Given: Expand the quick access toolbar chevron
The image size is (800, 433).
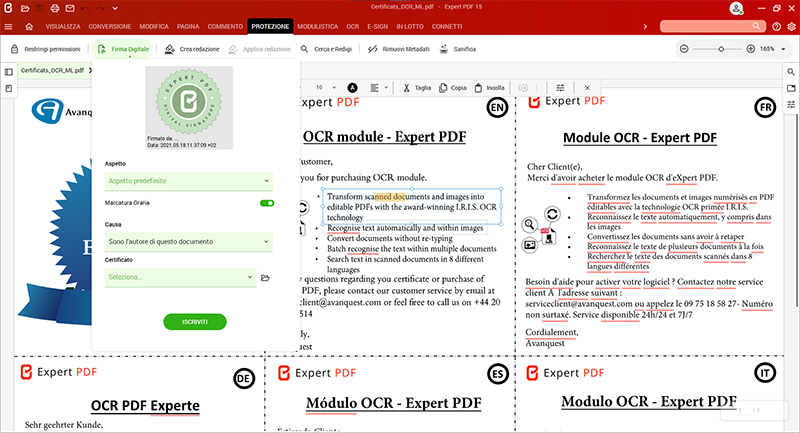Looking at the screenshot, I should [x=115, y=8].
